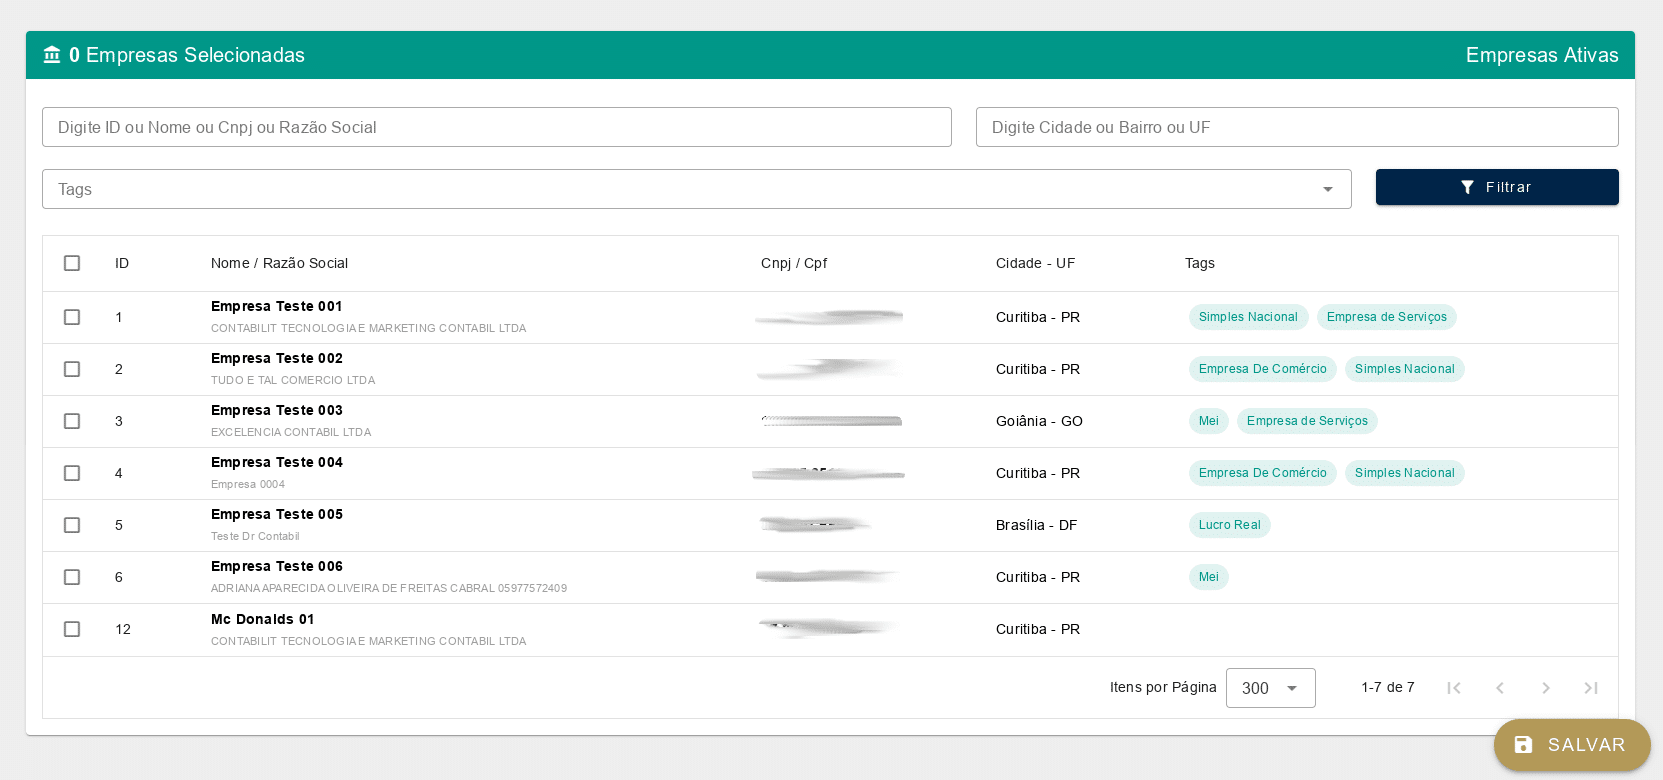Jump to the first page icon

click(1454, 688)
